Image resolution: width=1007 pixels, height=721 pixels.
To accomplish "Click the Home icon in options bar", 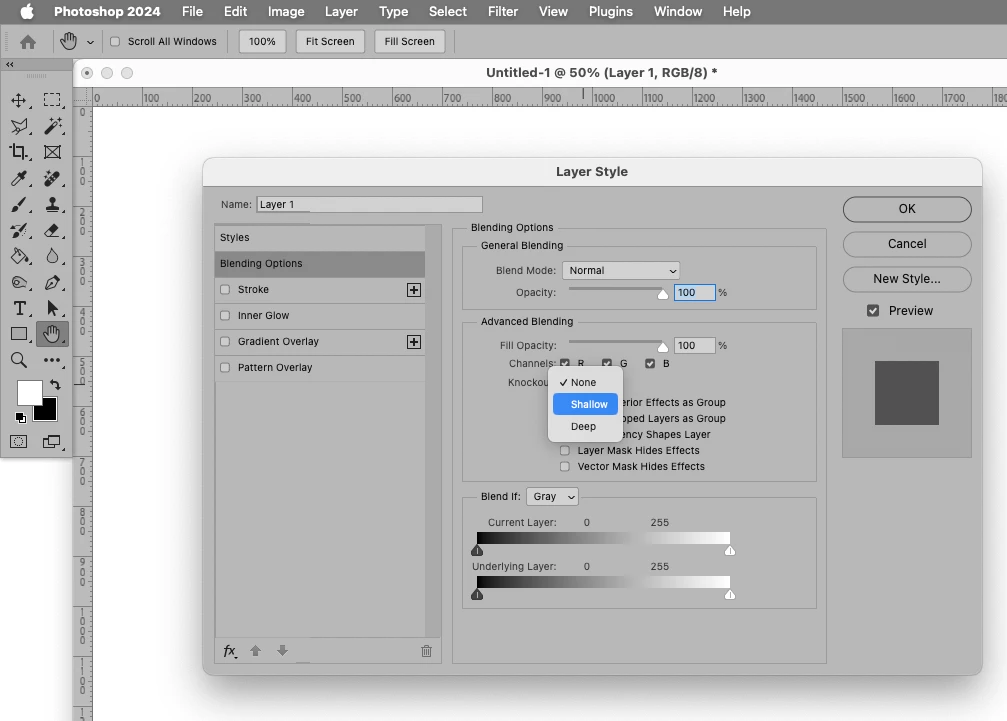I will point(28,42).
